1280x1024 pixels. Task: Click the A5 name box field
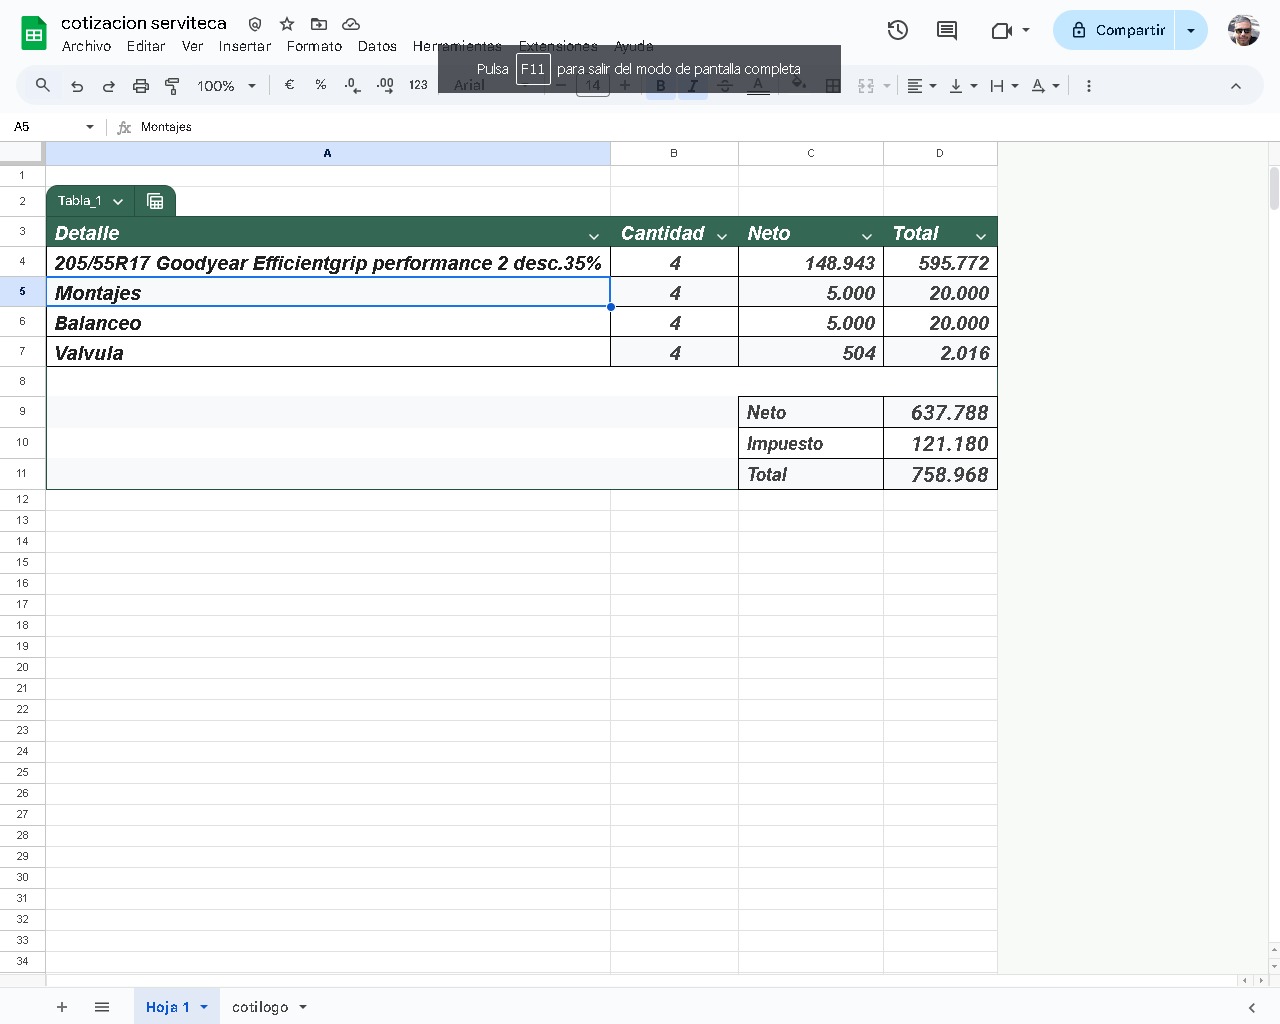point(44,127)
